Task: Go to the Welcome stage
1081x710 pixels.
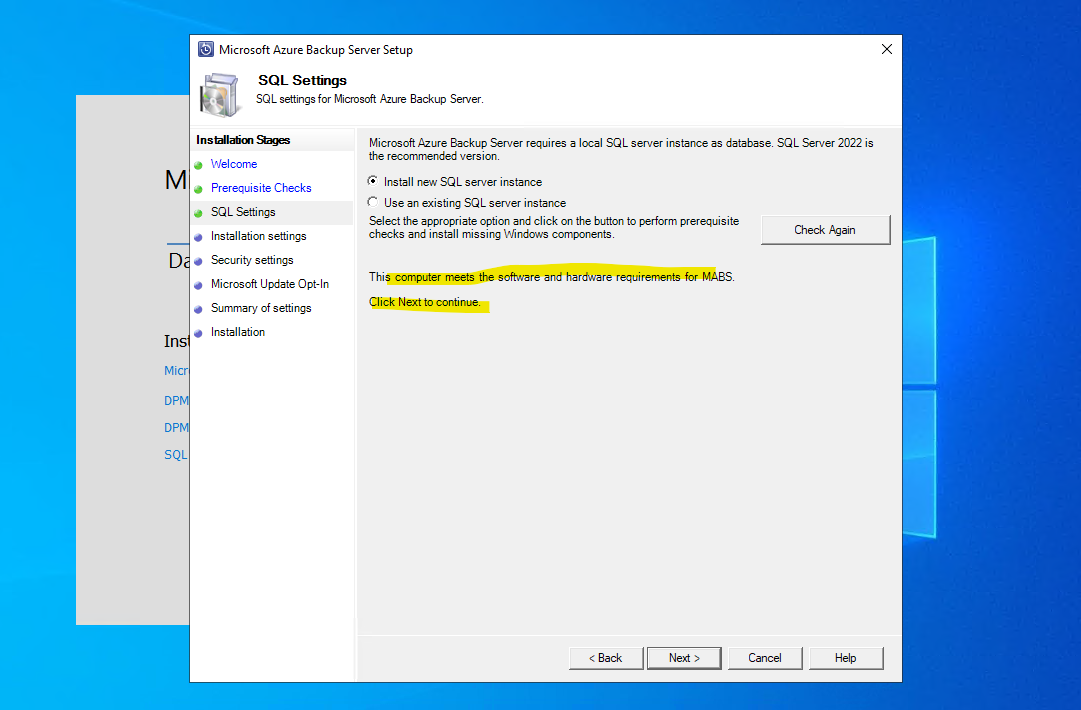Action: pyautogui.click(x=234, y=164)
